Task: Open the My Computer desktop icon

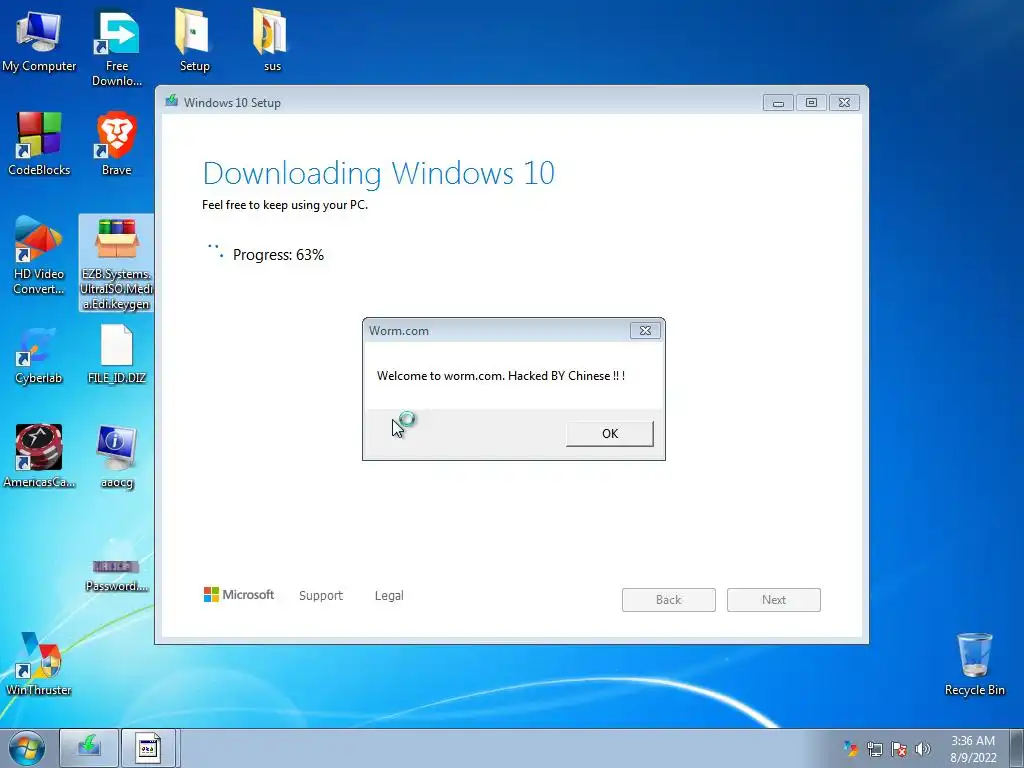Action: (x=39, y=40)
